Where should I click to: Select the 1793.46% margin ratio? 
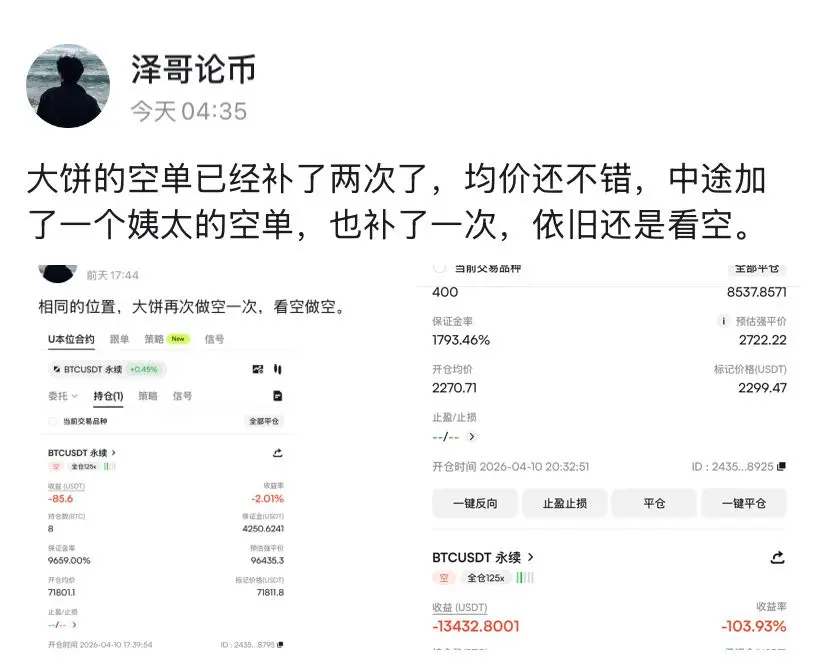(x=461, y=340)
